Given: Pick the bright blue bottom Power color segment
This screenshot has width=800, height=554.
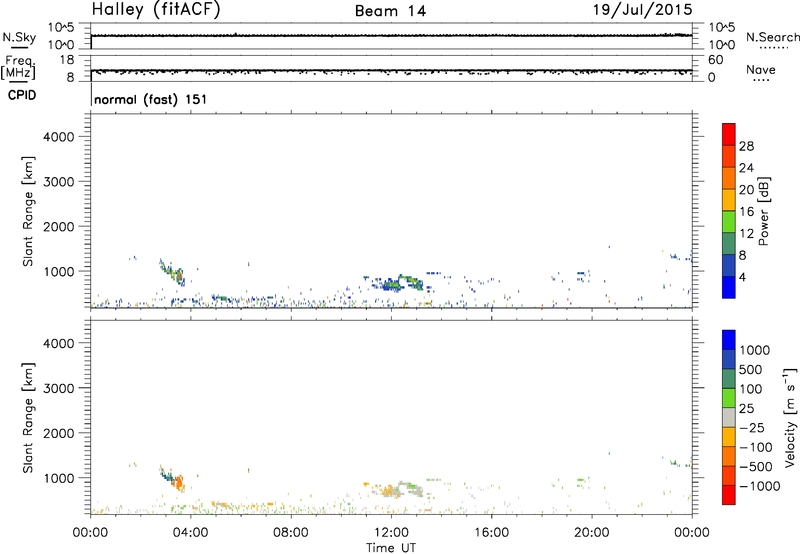Looking at the screenshot, I should [x=729, y=287].
